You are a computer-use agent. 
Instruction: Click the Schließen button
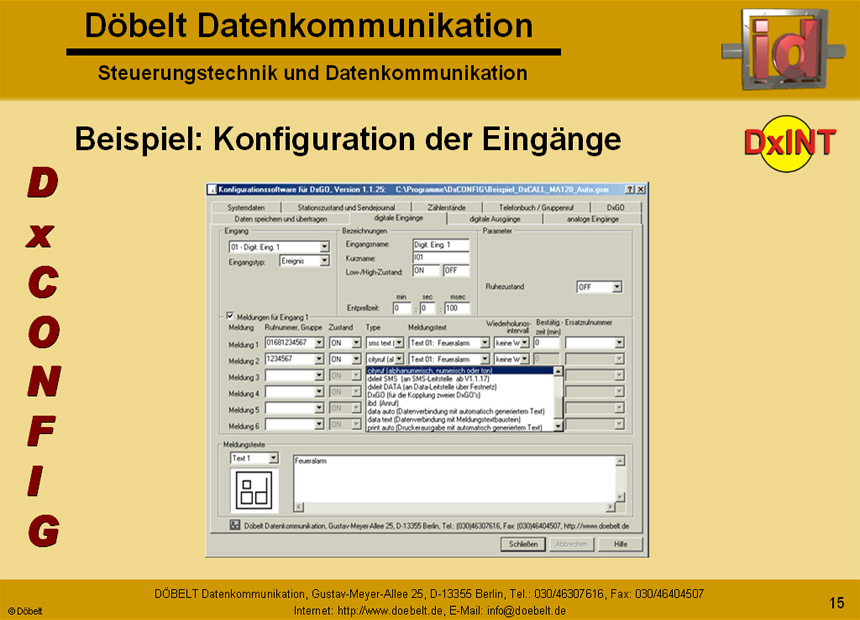(523, 544)
